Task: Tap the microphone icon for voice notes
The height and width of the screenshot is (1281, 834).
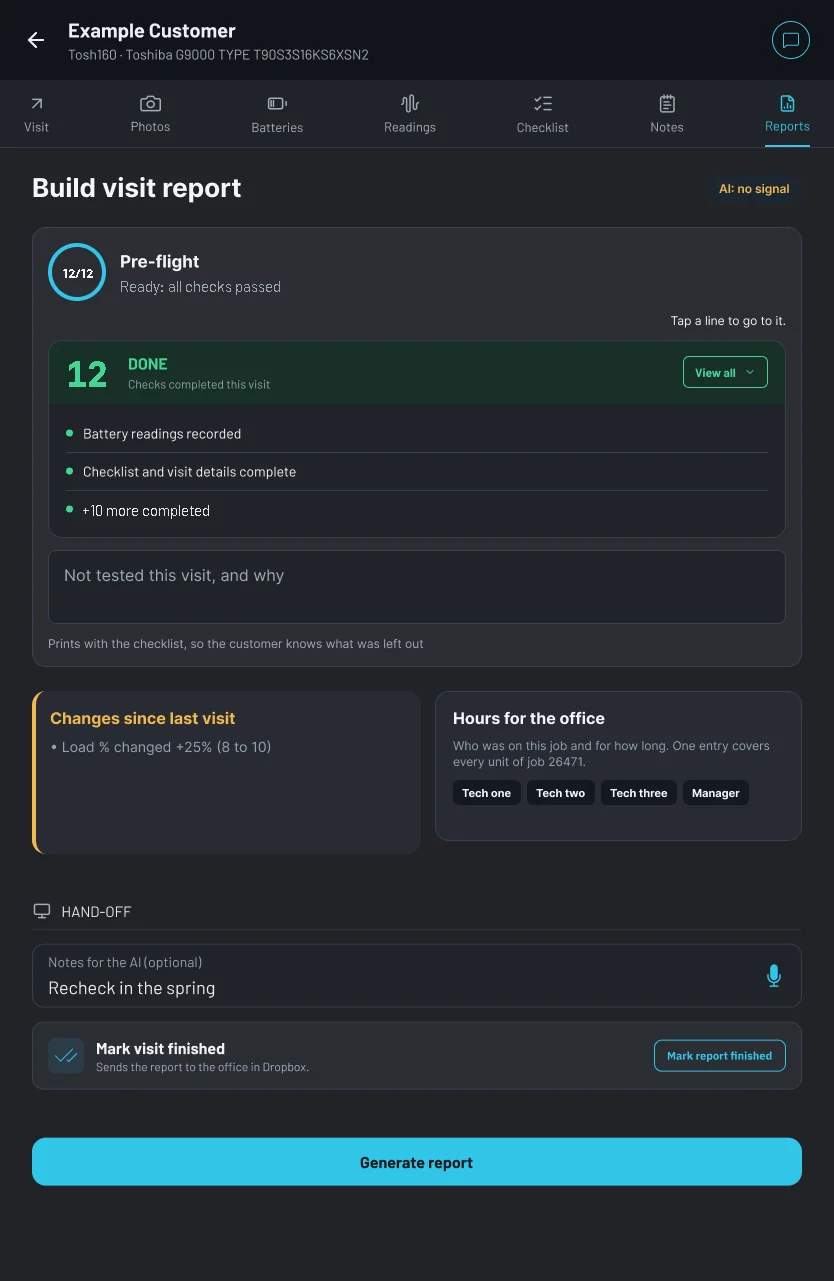Action: pyautogui.click(x=773, y=976)
